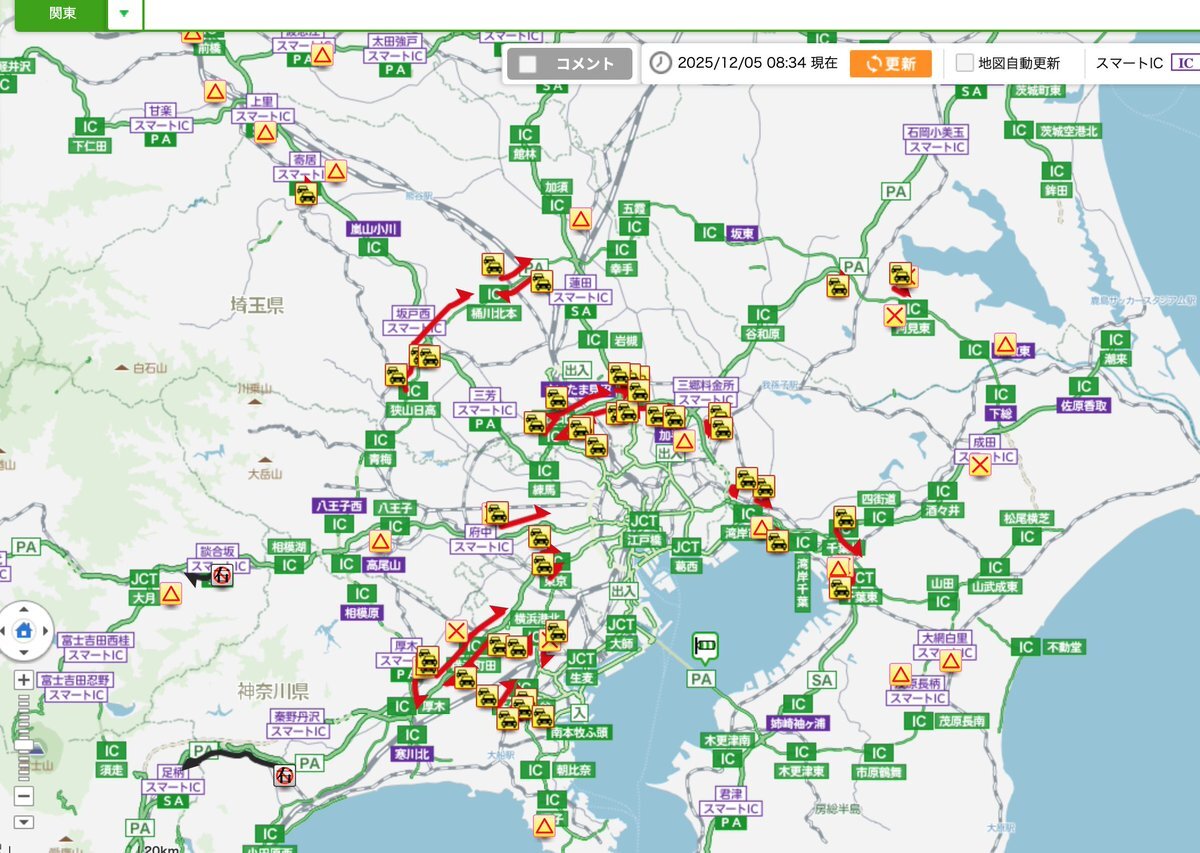Select the 桶川北本 interchange label
Image resolution: width=1200 pixels, height=853 pixels.
point(494,313)
